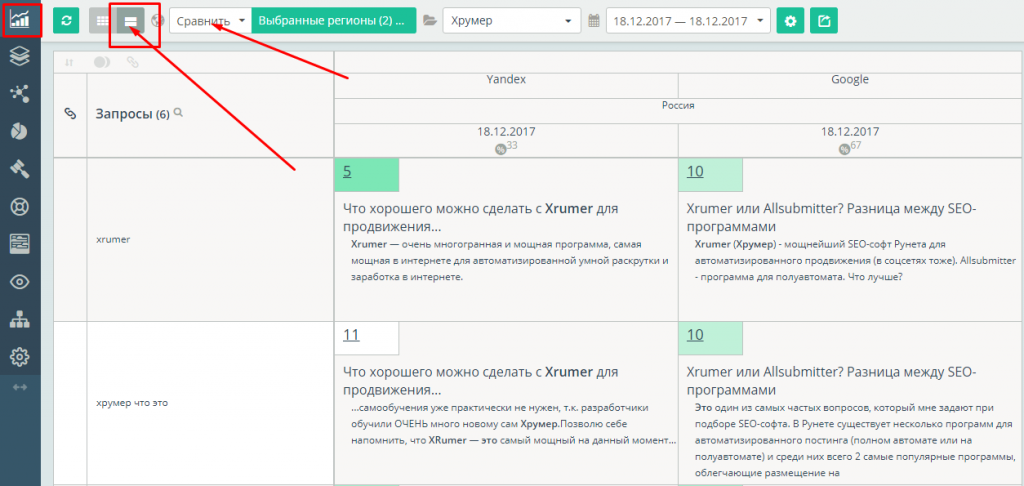The width and height of the screenshot is (1024, 486).
Task: Click the 18.12.2017 date under Google
Action: (x=850, y=131)
